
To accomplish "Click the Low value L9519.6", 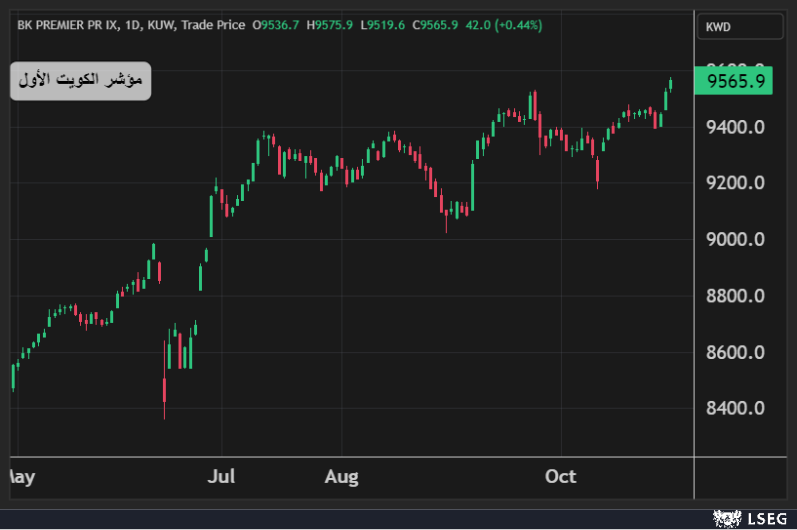I will (379, 24).
